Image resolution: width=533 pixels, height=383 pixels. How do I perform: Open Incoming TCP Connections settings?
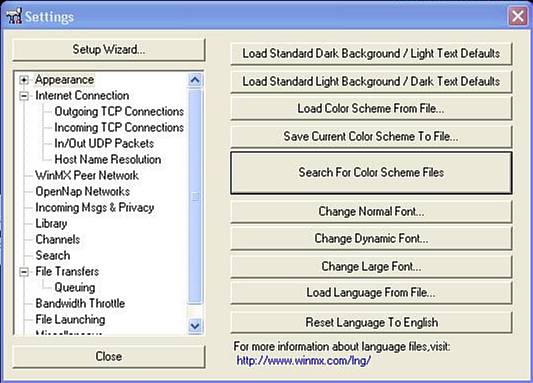119,127
